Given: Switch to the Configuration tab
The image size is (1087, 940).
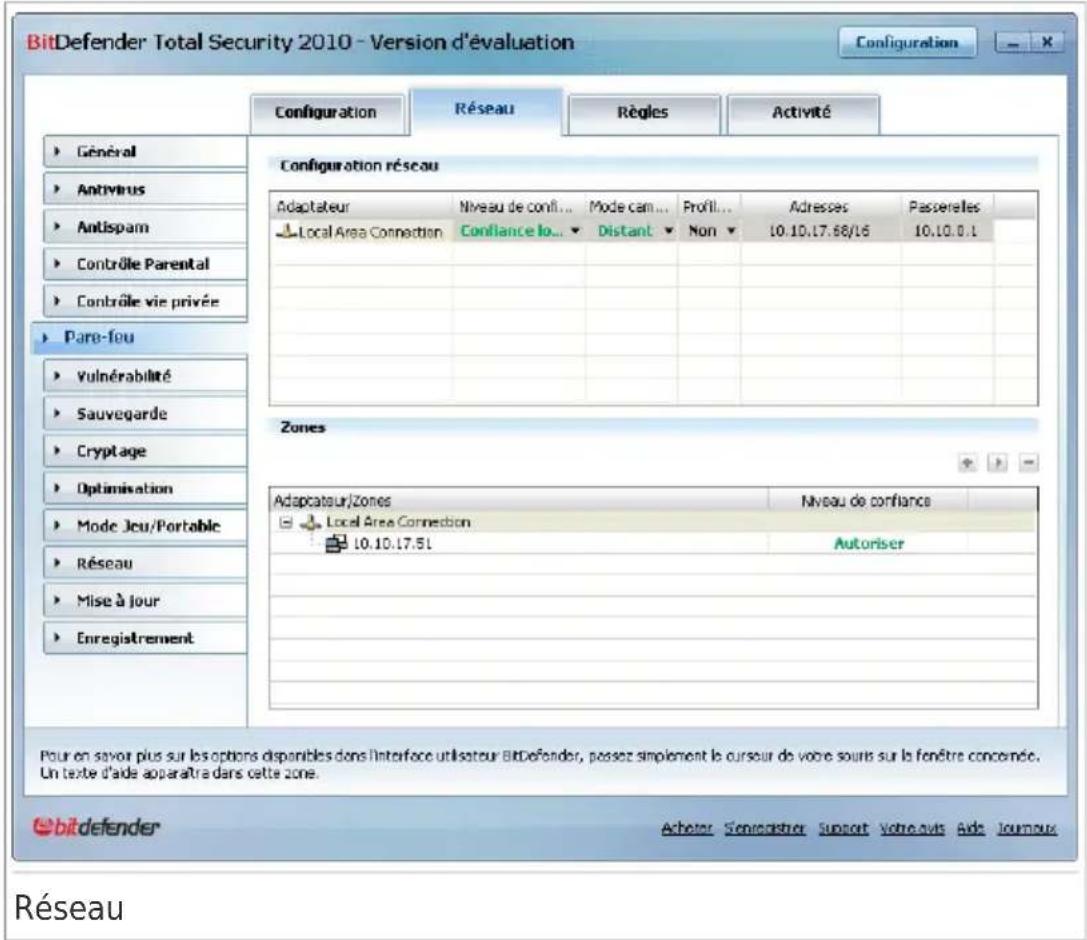Looking at the screenshot, I should click(327, 113).
